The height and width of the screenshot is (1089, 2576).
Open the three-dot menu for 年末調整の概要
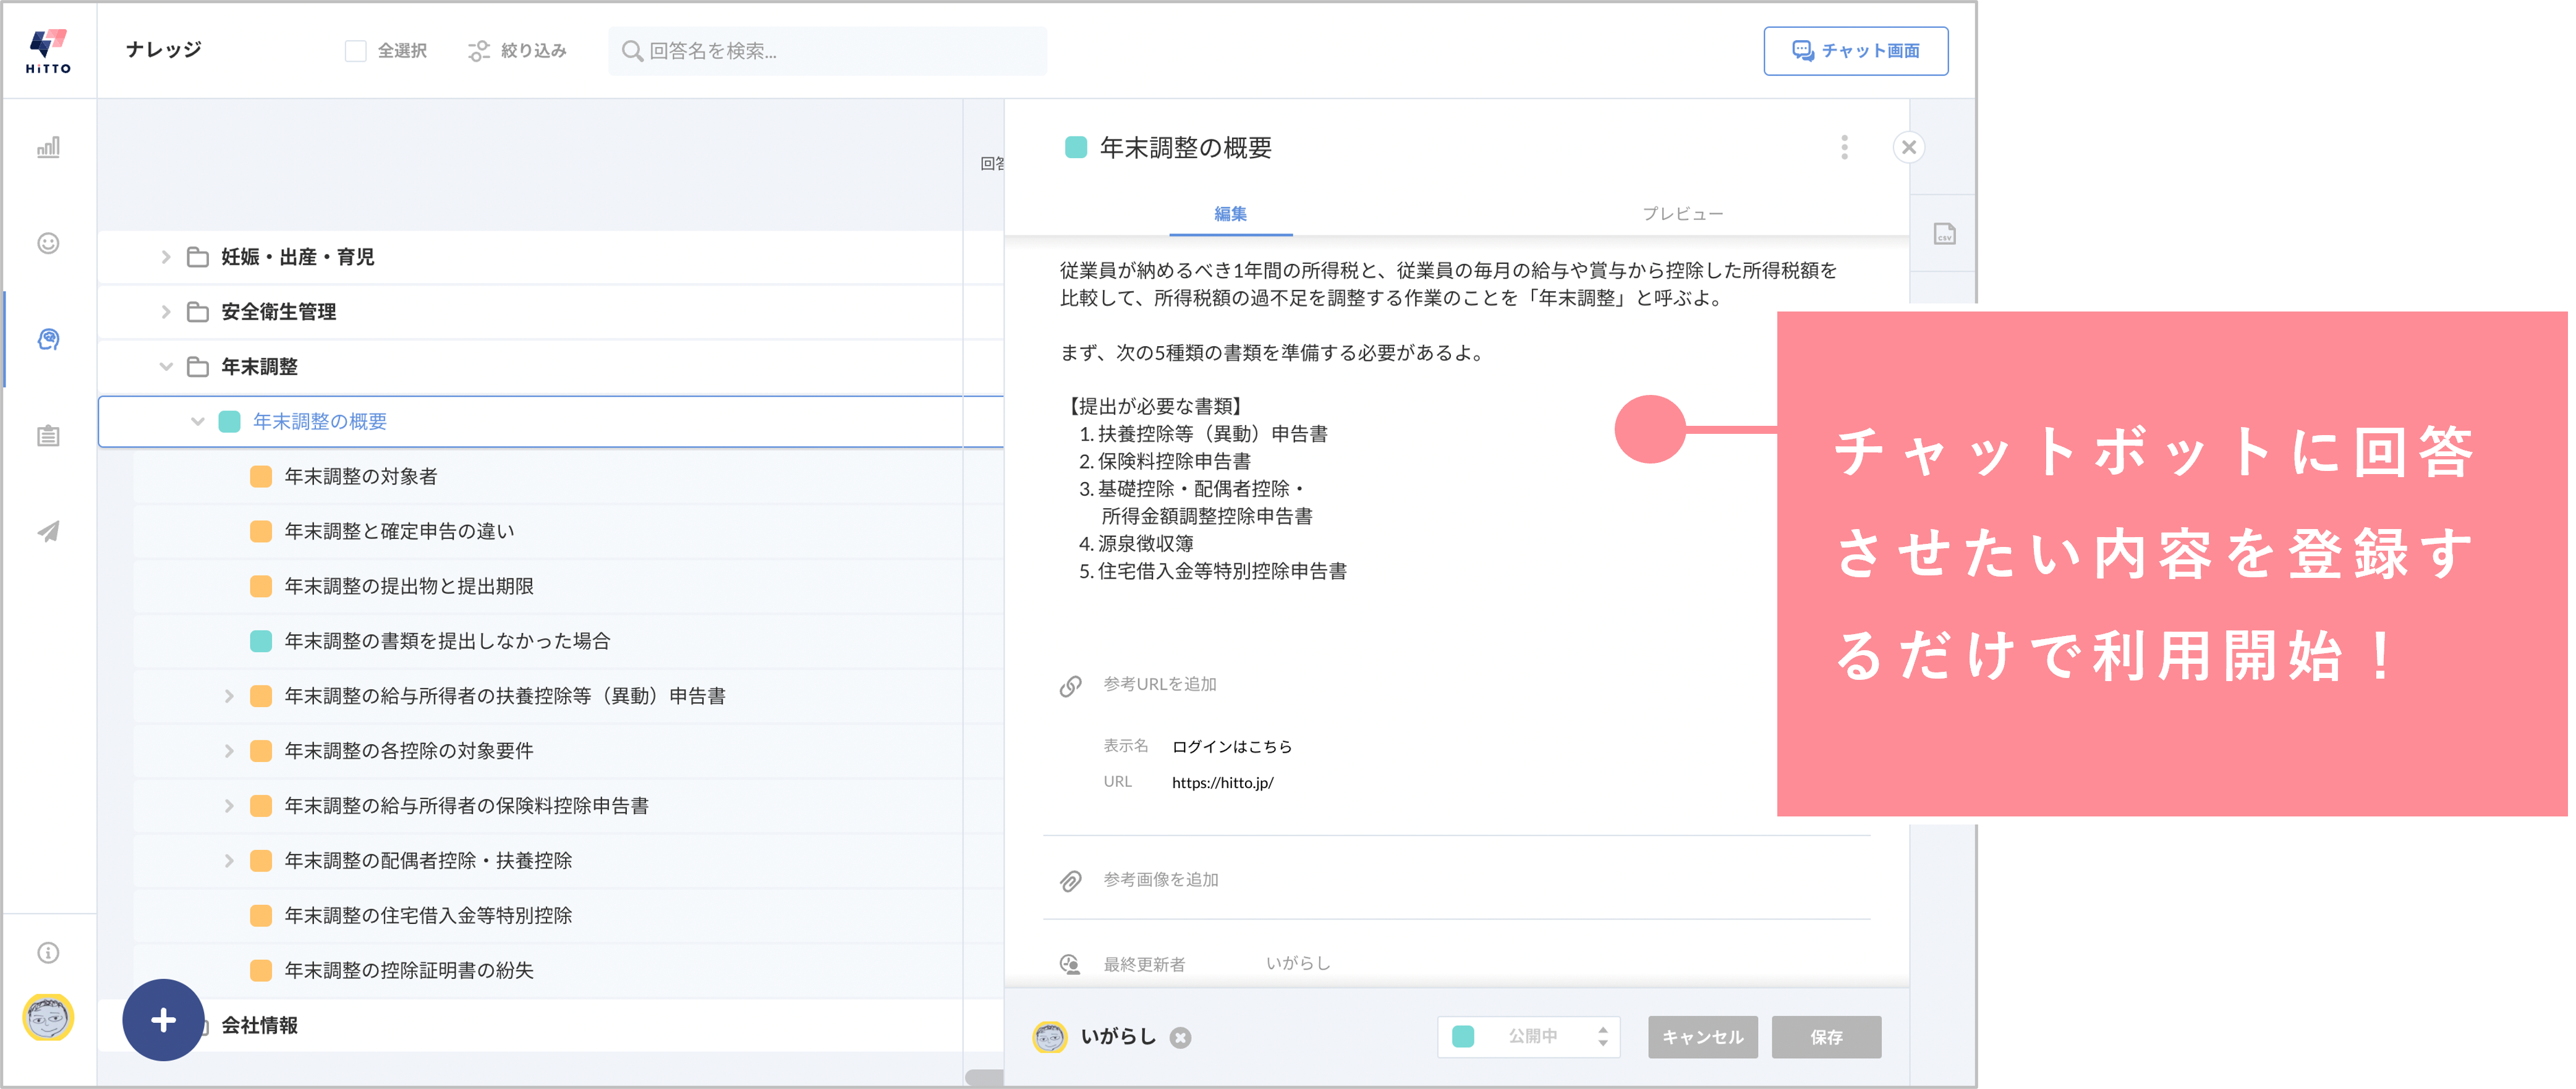coord(1844,147)
